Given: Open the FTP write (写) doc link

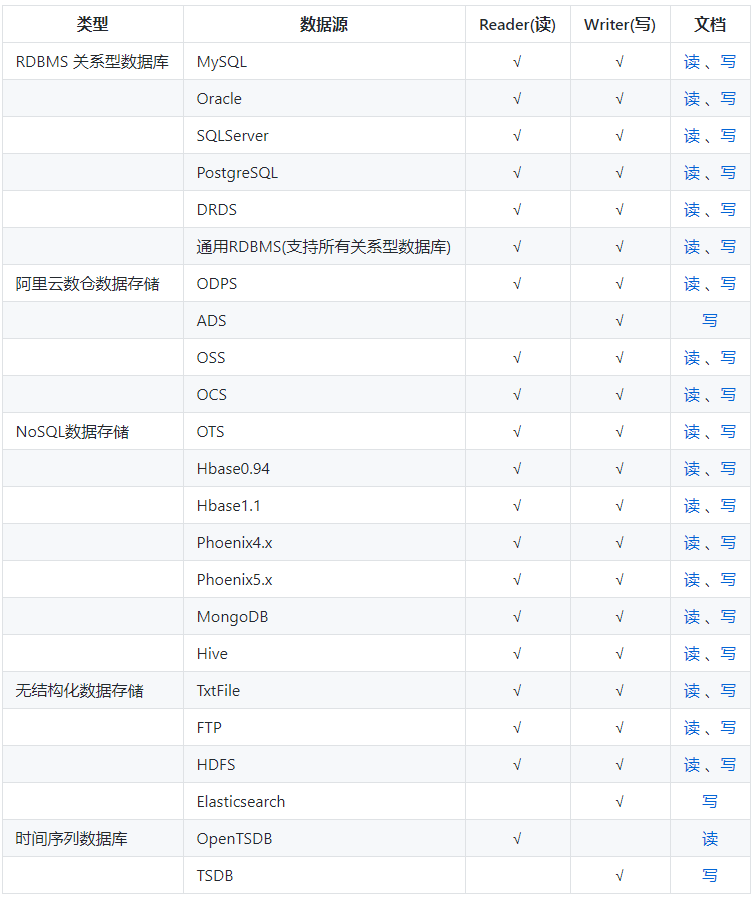Looking at the screenshot, I should [728, 728].
